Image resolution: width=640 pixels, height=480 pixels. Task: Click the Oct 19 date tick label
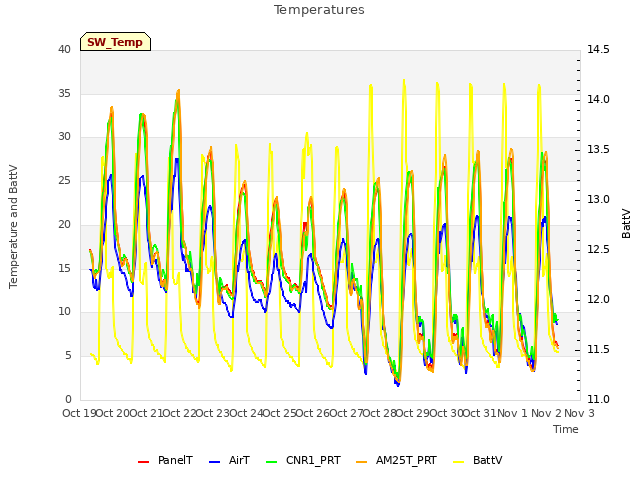(x=79, y=413)
